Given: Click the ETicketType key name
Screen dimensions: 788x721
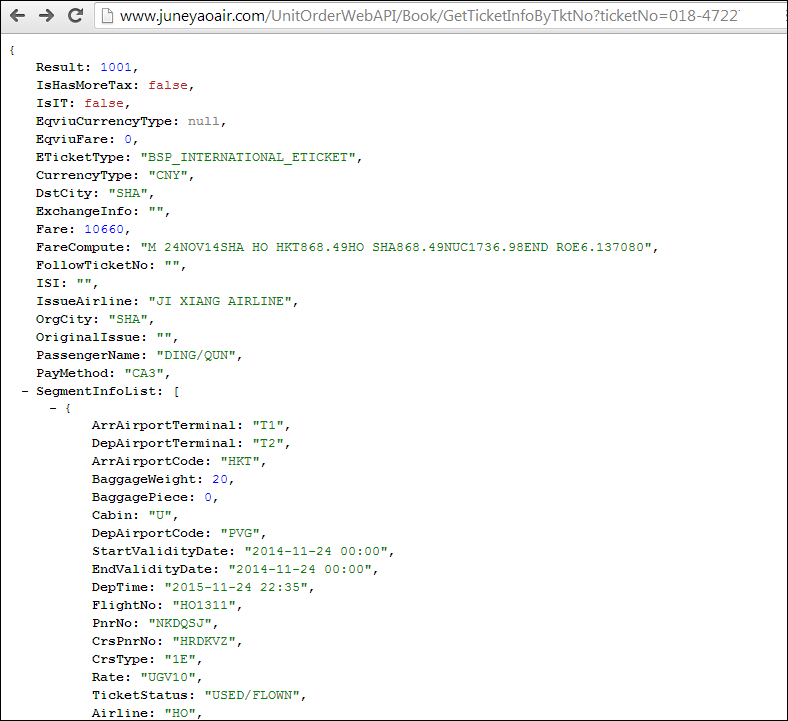Looking at the screenshot, I should [x=80, y=157].
